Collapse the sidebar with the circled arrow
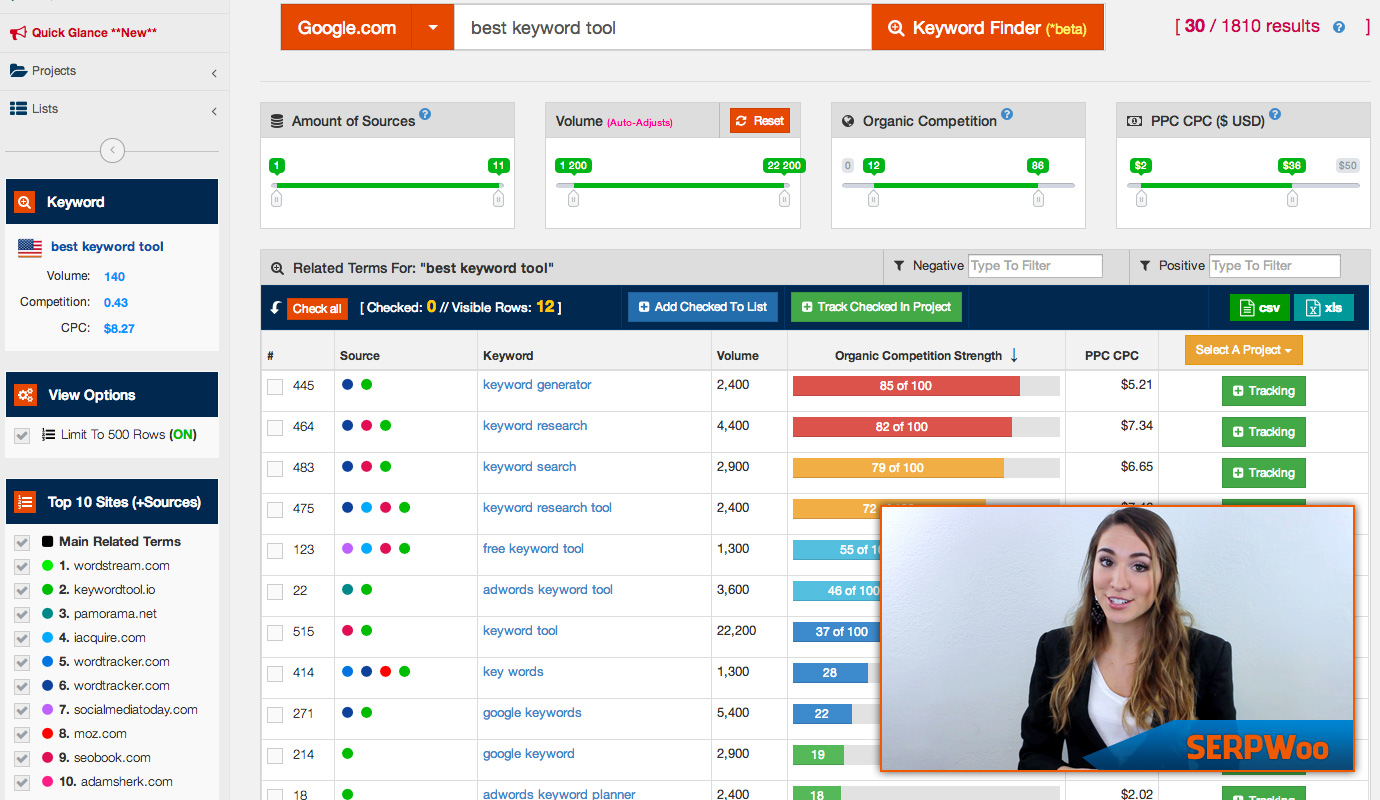The height and width of the screenshot is (800, 1380). click(113, 151)
